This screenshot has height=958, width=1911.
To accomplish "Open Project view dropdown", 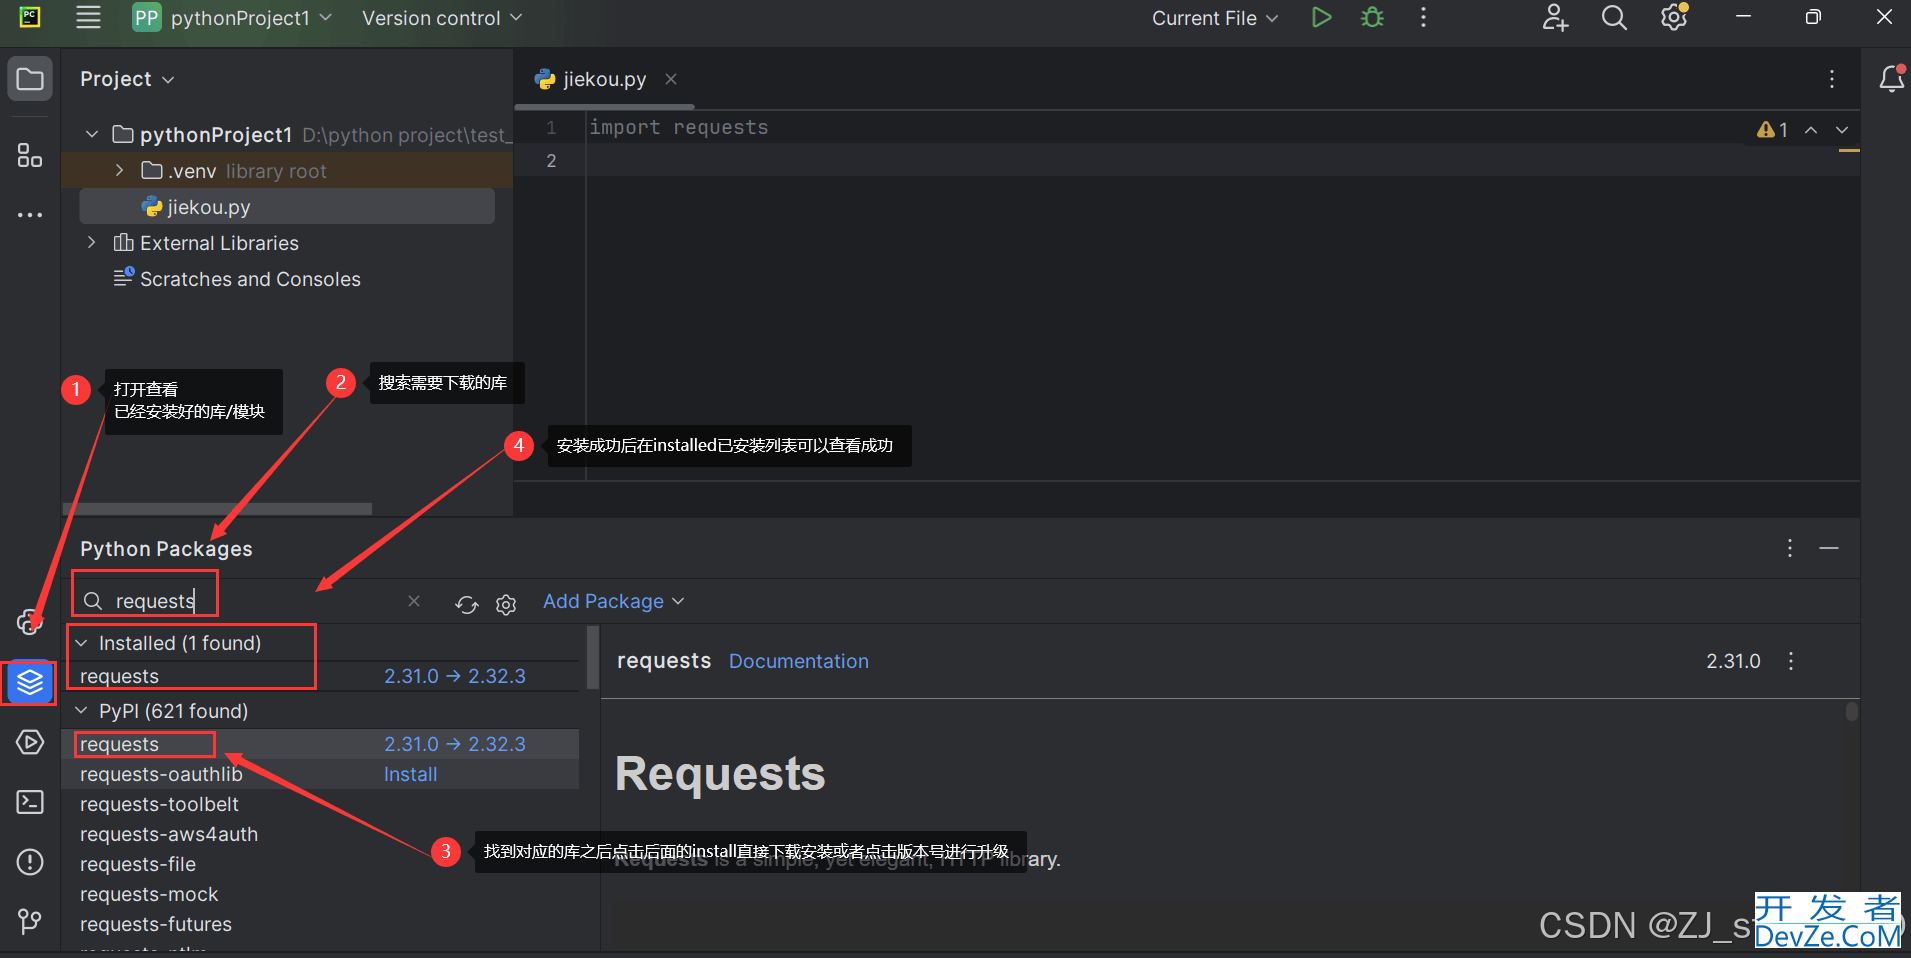I will point(127,79).
